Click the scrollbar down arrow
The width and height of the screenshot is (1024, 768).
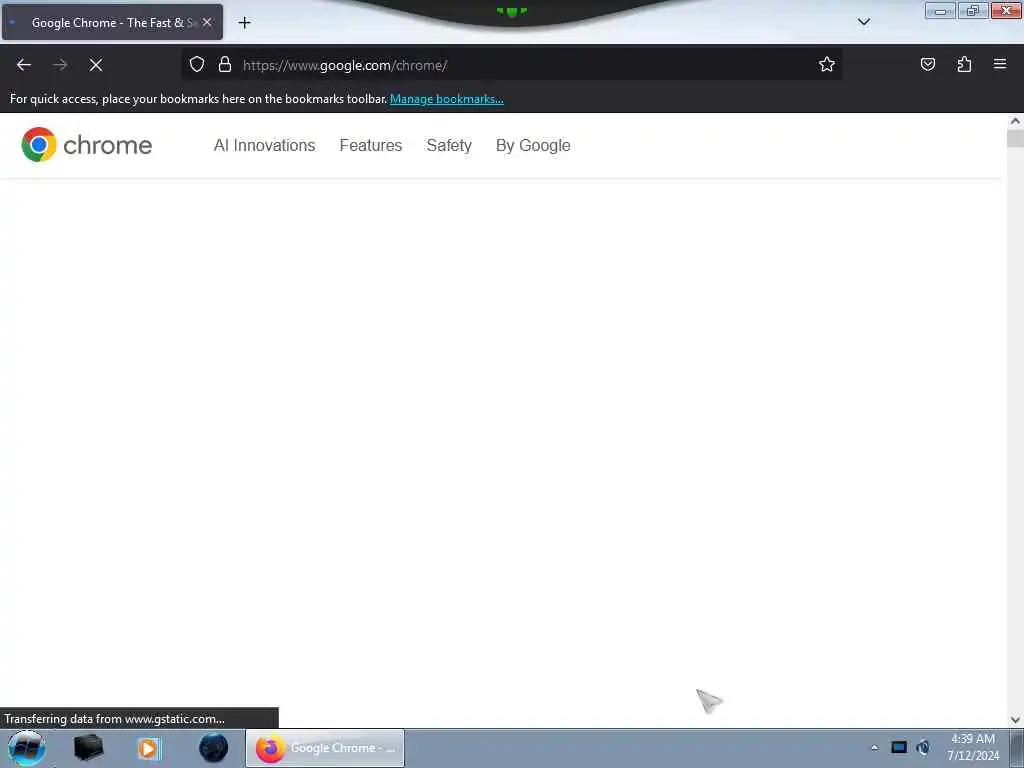coord(1015,720)
